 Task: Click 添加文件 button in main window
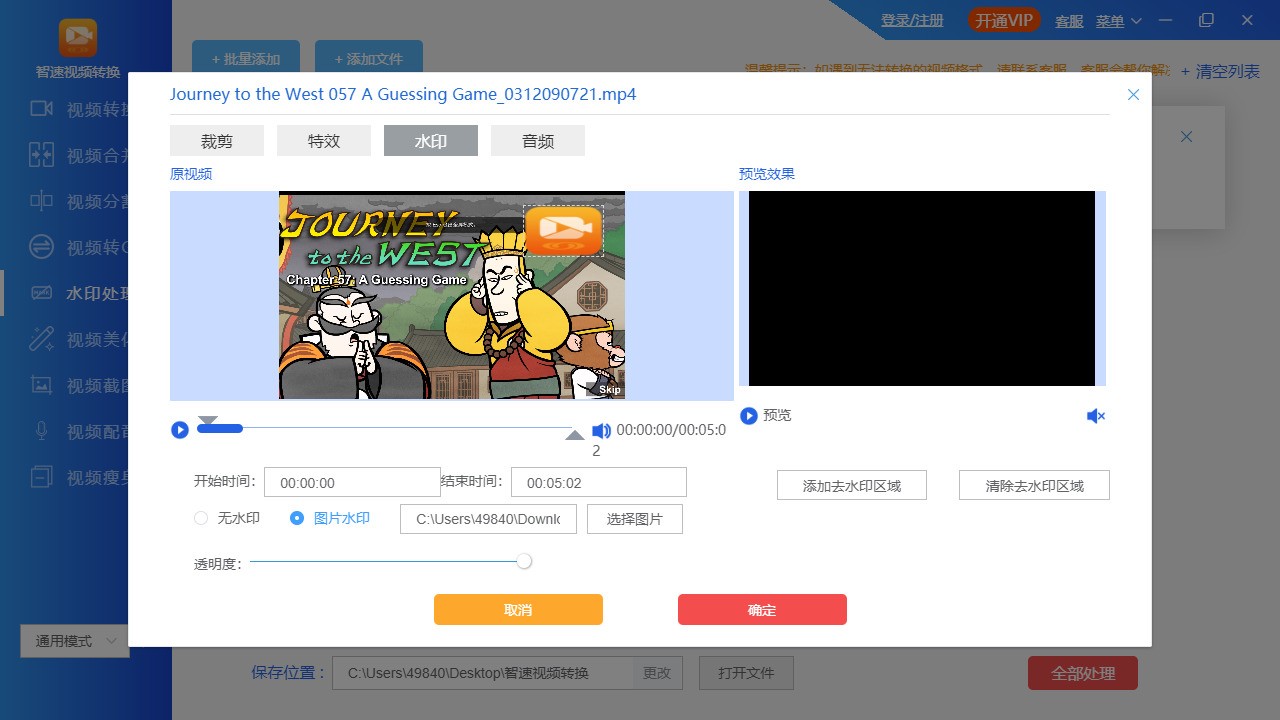(369, 59)
